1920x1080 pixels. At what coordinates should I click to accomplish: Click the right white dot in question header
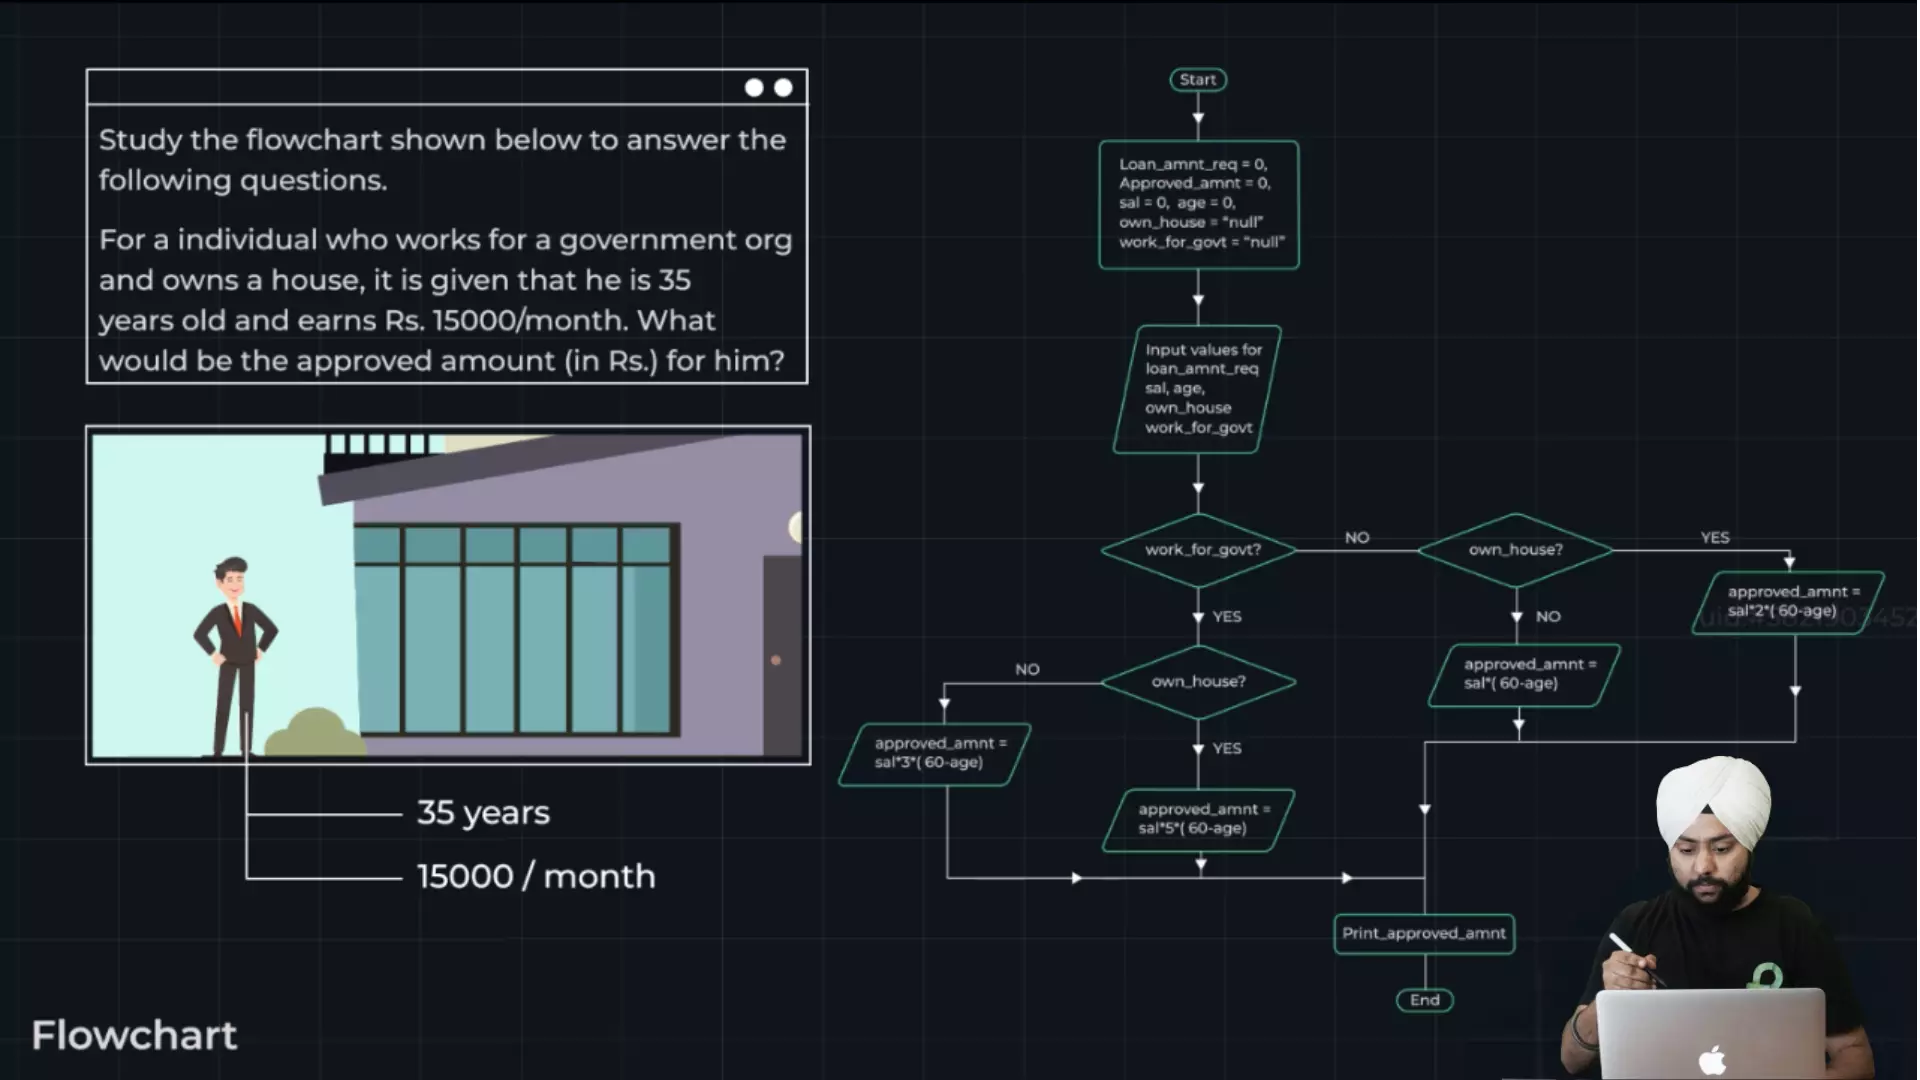tap(784, 88)
